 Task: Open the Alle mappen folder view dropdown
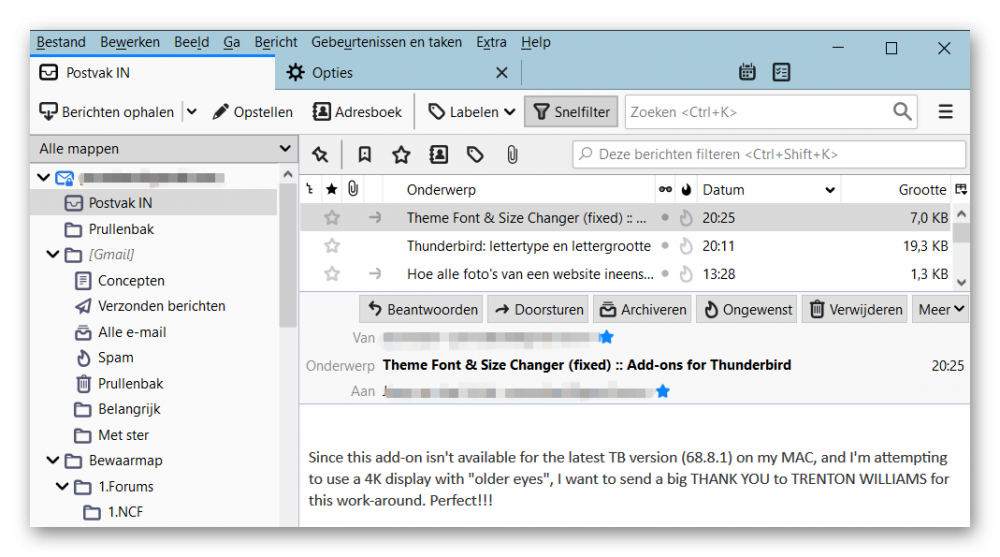coord(165,149)
